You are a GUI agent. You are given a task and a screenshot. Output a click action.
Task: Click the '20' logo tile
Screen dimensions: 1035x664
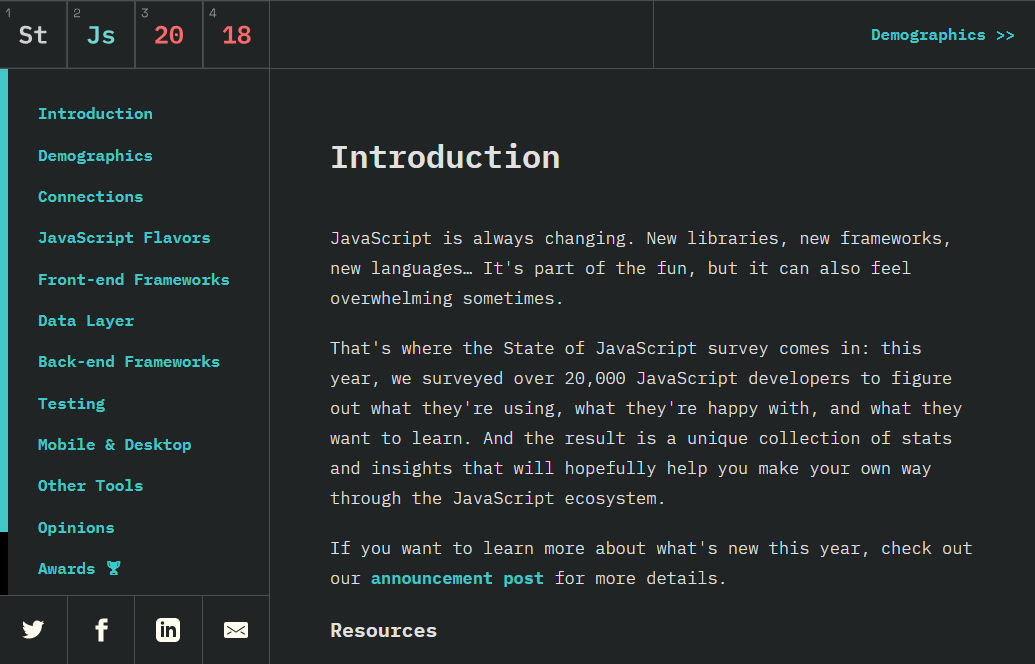169,34
